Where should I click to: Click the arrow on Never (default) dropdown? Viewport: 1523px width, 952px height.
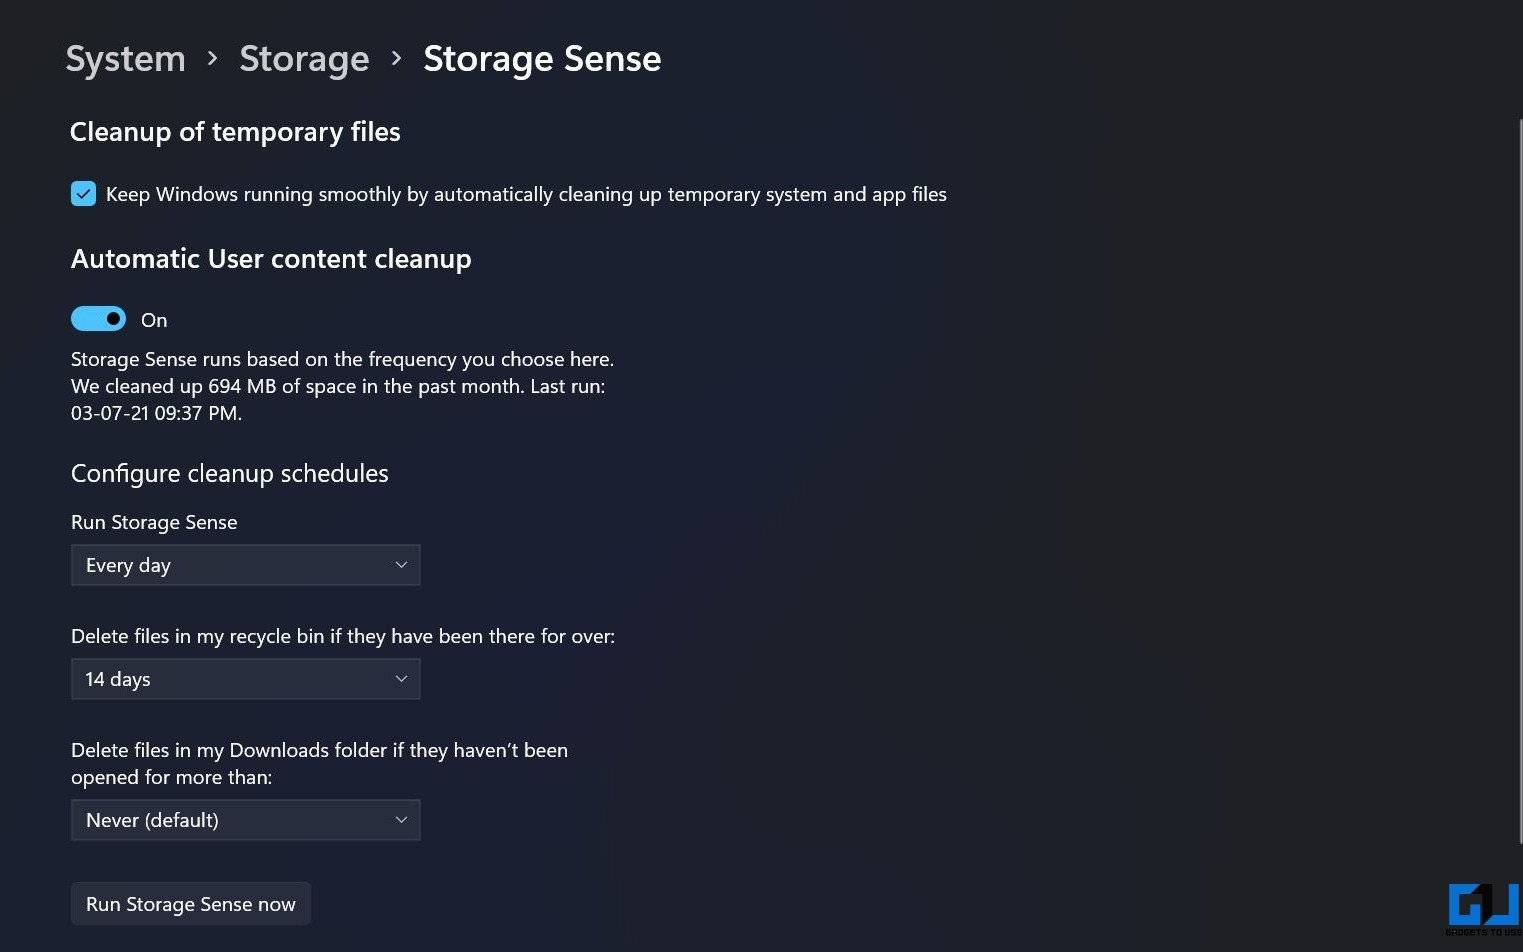pyautogui.click(x=401, y=820)
